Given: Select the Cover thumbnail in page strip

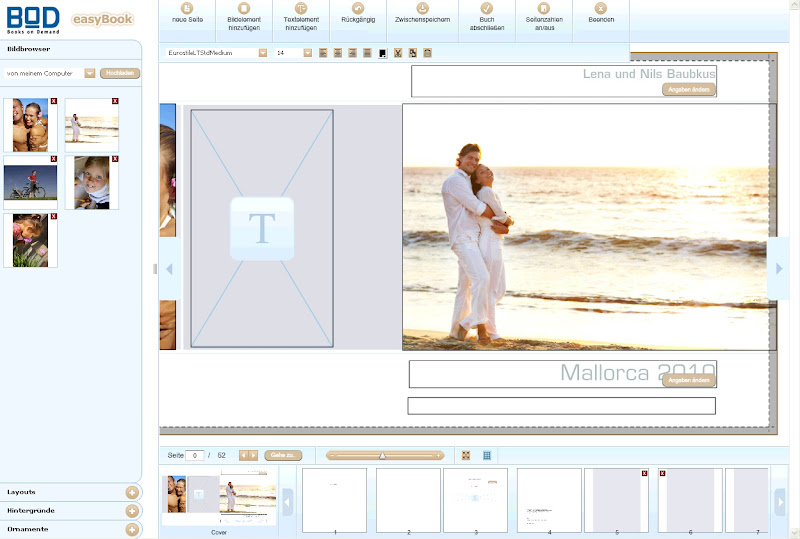Looking at the screenshot, I should click(x=219, y=499).
